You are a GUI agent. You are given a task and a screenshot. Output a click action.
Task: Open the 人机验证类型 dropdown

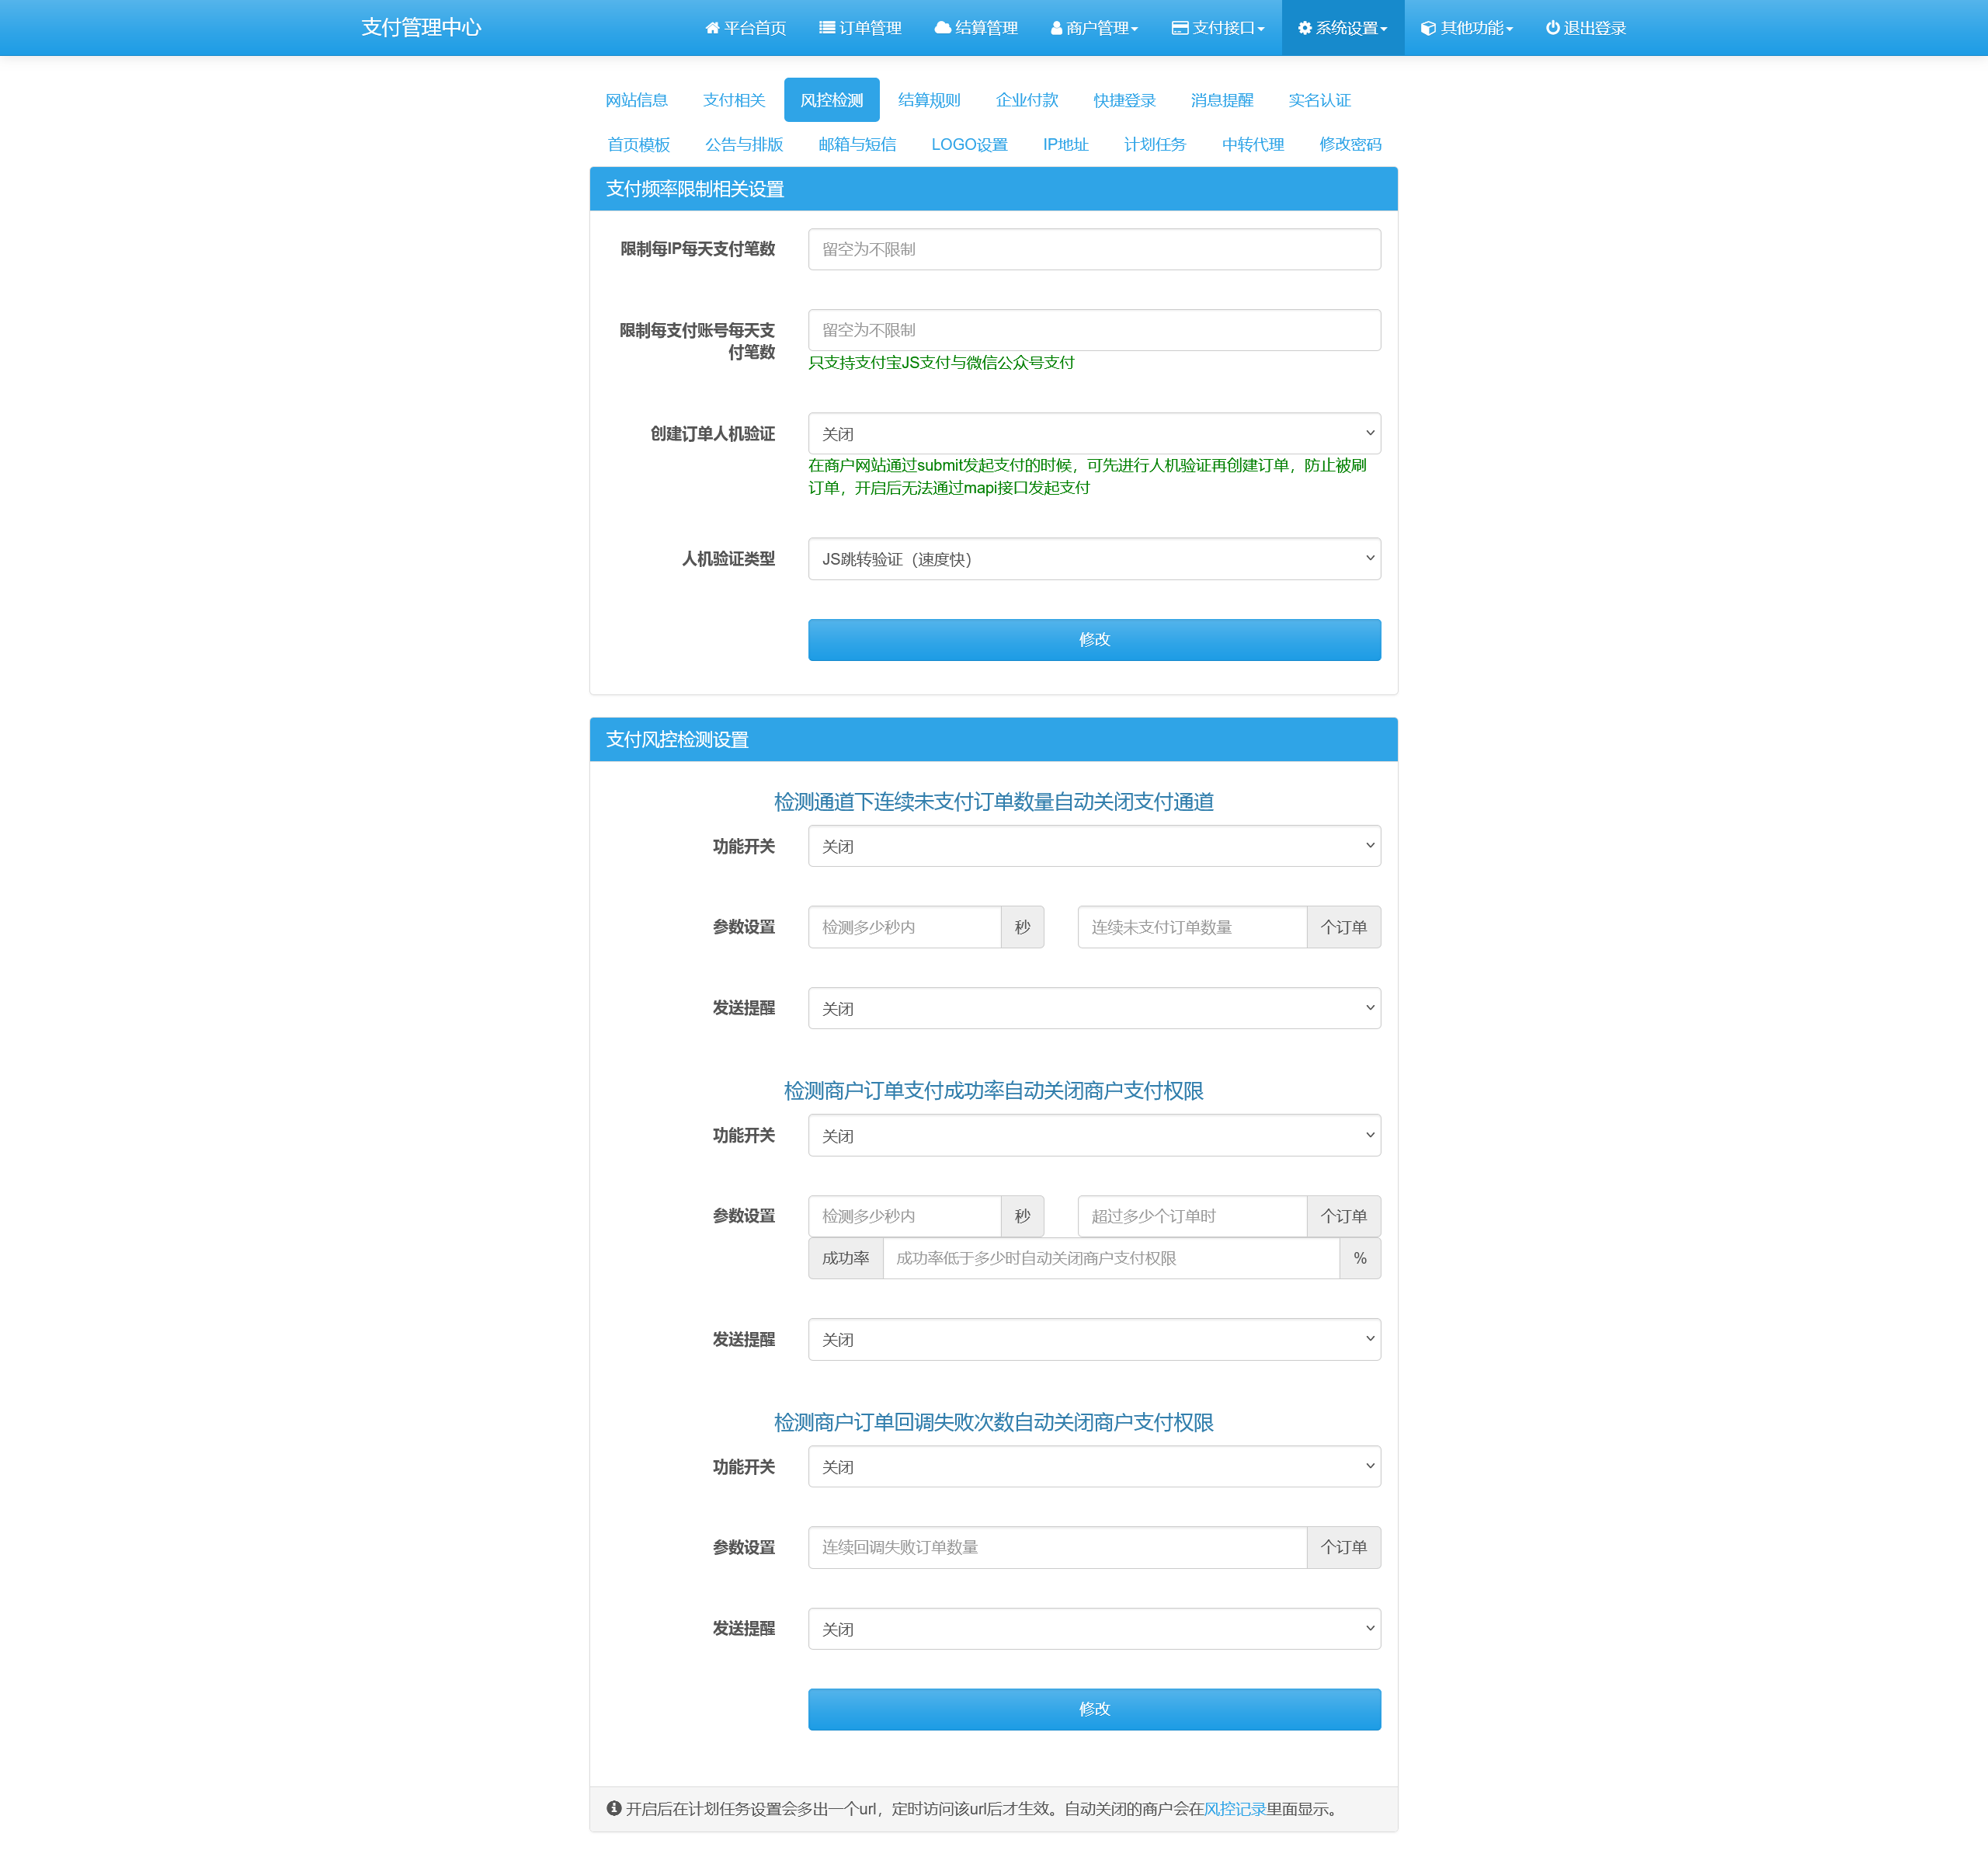1093,559
